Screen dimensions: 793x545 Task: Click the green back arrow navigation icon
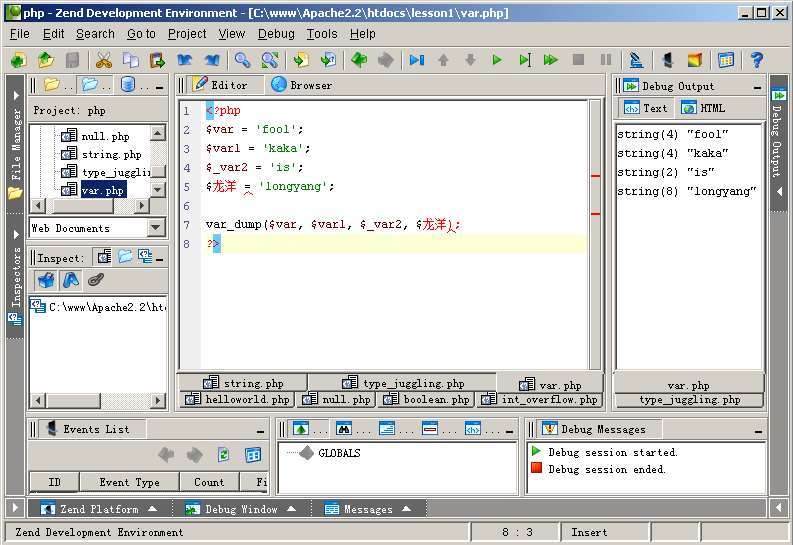point(359,60)
